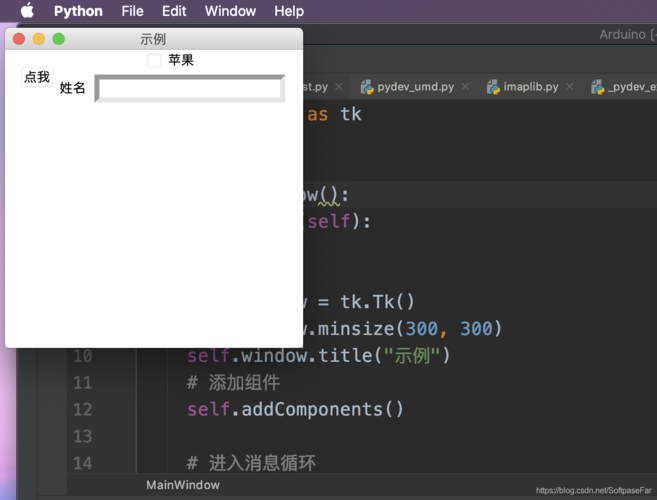657x500 pixels.
Task: Close the imaplib.py tab
Action: (569, 86)
